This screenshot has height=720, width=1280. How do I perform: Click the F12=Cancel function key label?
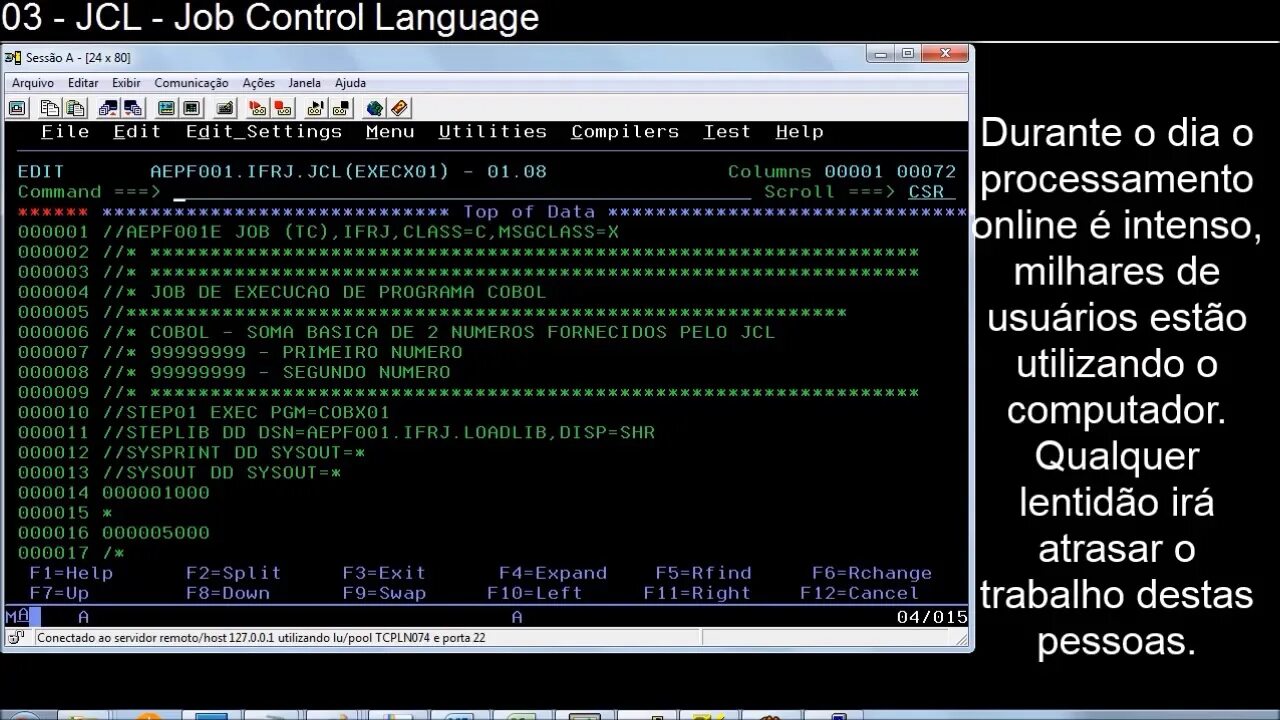(x=859, y=593)
